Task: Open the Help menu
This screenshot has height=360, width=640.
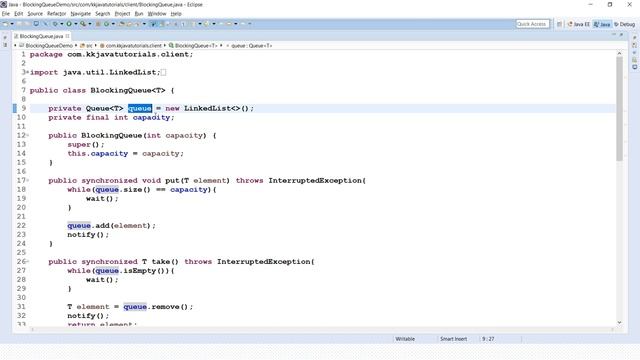Action: (176, 13)
